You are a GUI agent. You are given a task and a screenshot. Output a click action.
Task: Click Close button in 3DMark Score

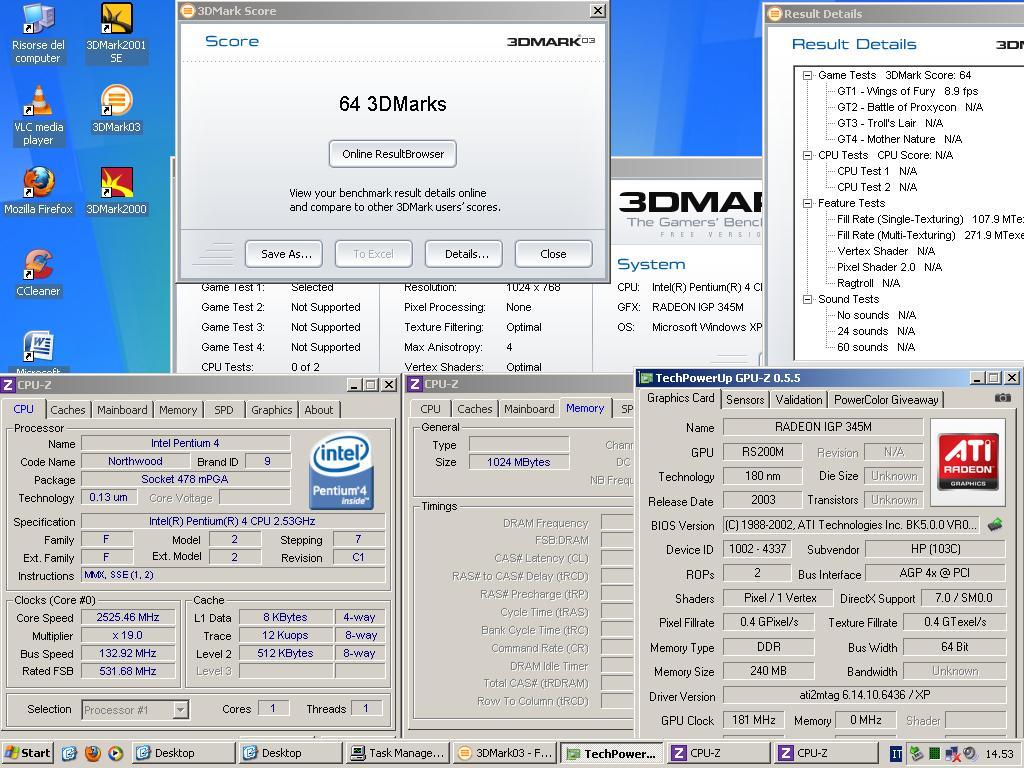coord(553,254)
